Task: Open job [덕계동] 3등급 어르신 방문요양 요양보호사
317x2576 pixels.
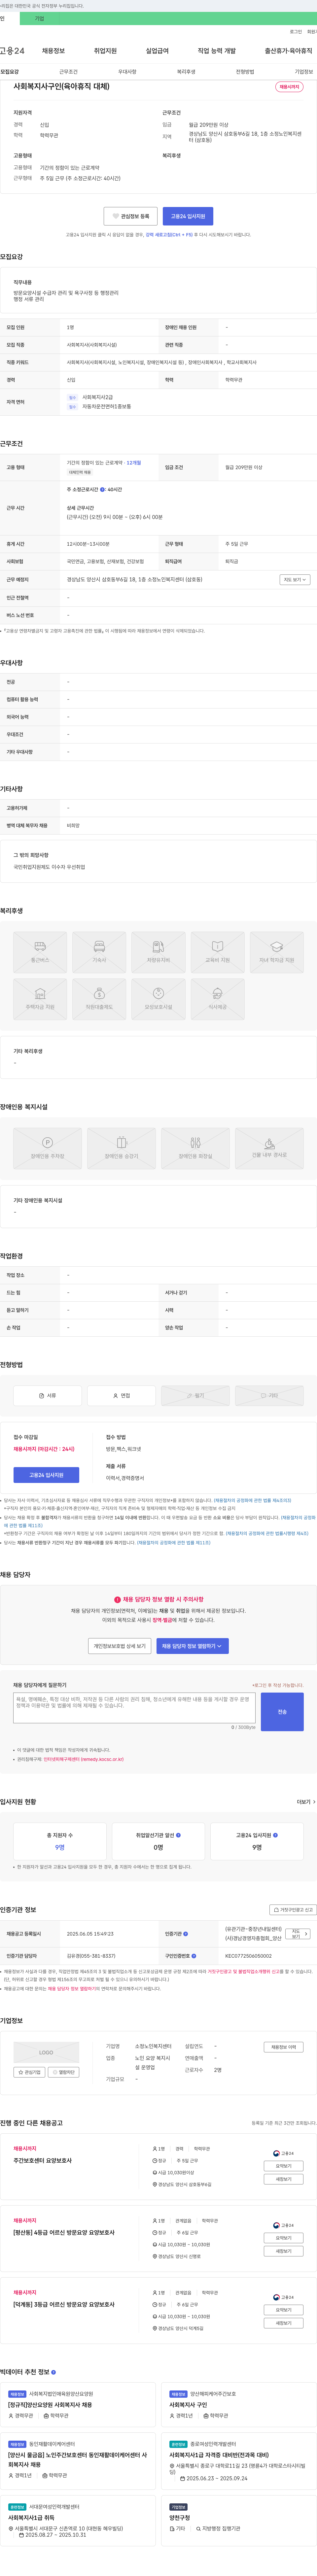Action: click(x=64, y=2304)
